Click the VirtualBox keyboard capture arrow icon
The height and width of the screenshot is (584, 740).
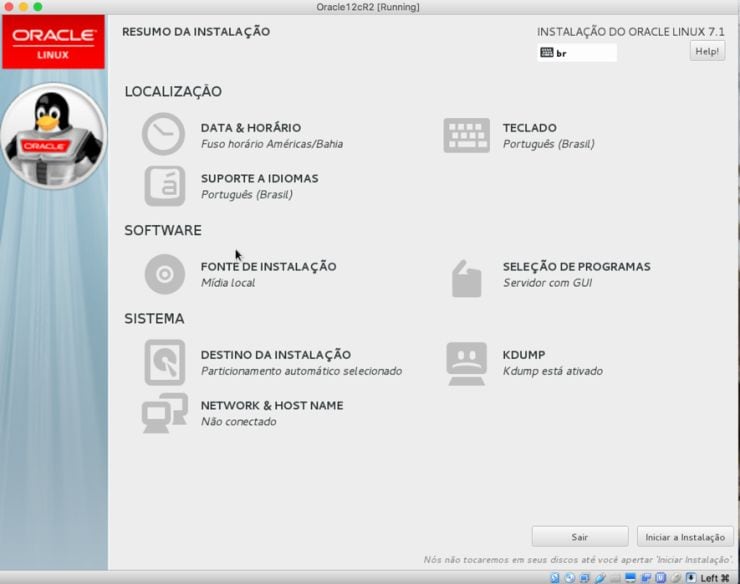click(691, 578)
